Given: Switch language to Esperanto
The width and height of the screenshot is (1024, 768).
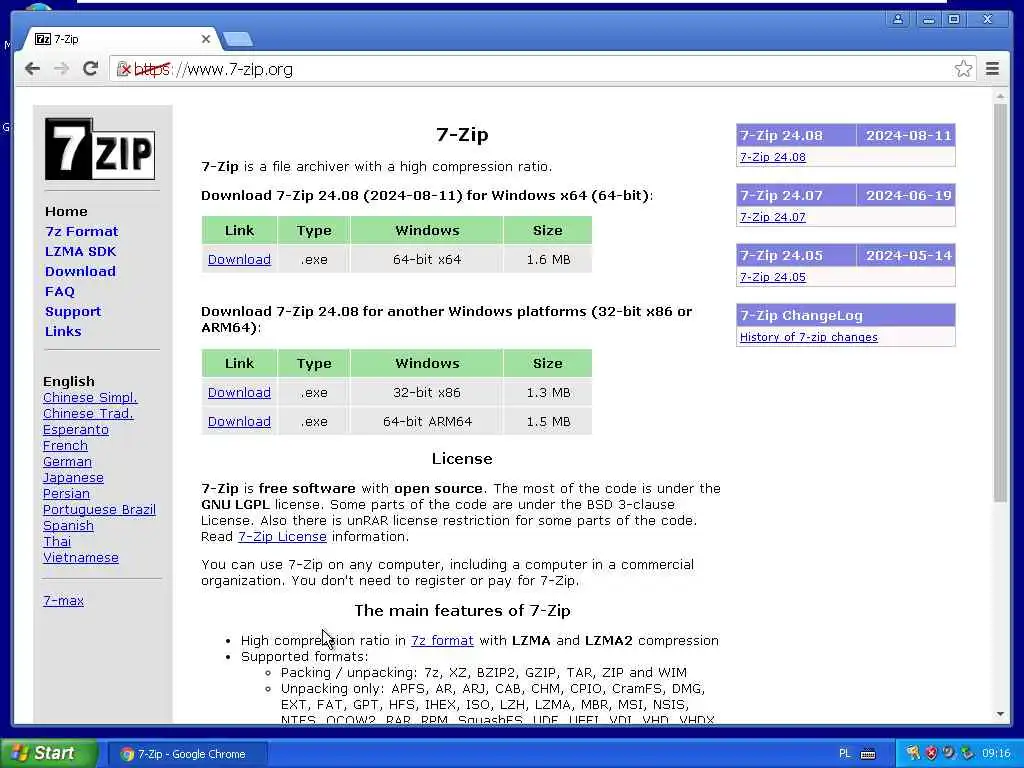Looking at the screenshot, I should click(76, 430).
